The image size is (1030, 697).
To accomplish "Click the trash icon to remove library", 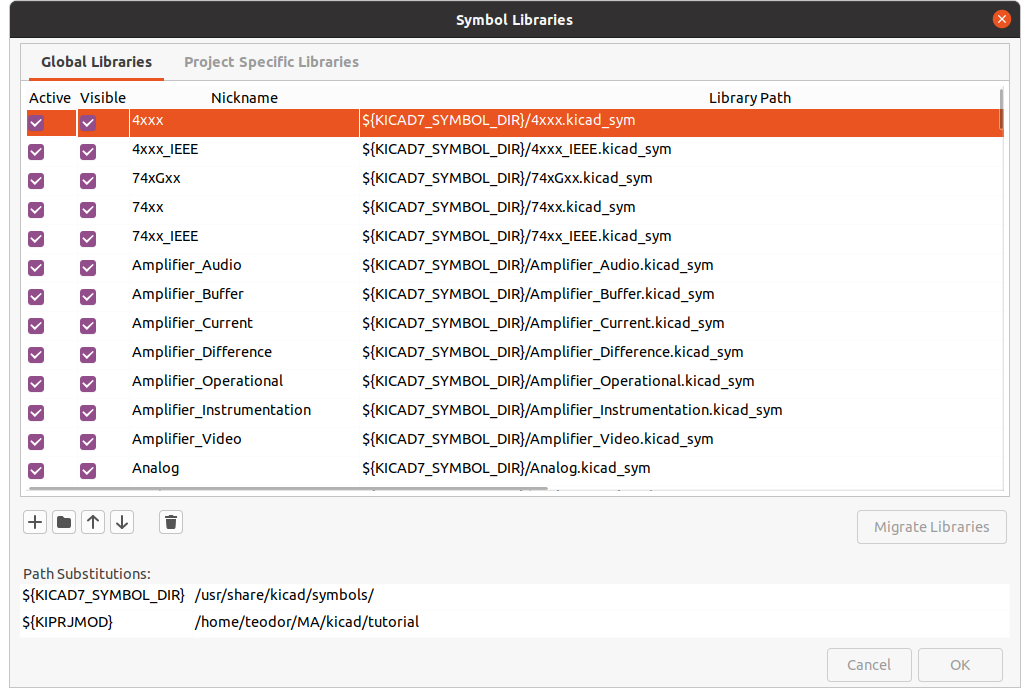I will (171, 522).
